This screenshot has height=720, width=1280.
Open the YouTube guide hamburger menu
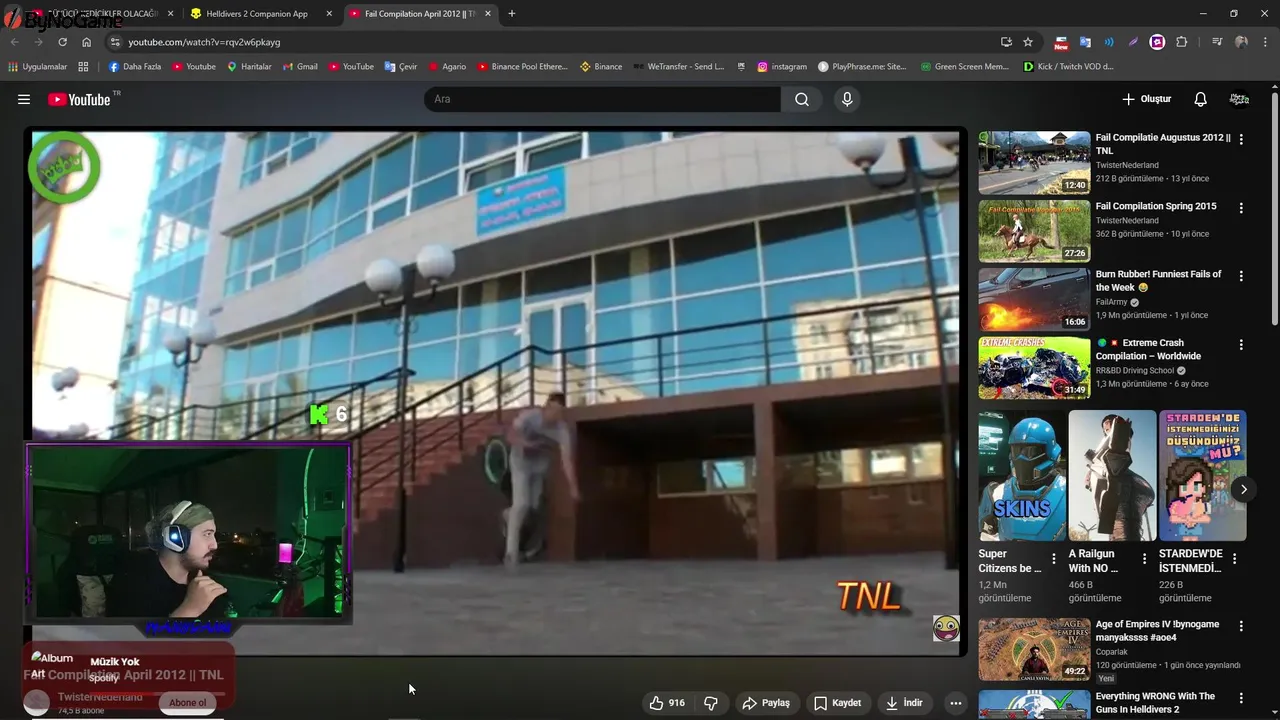24,99
